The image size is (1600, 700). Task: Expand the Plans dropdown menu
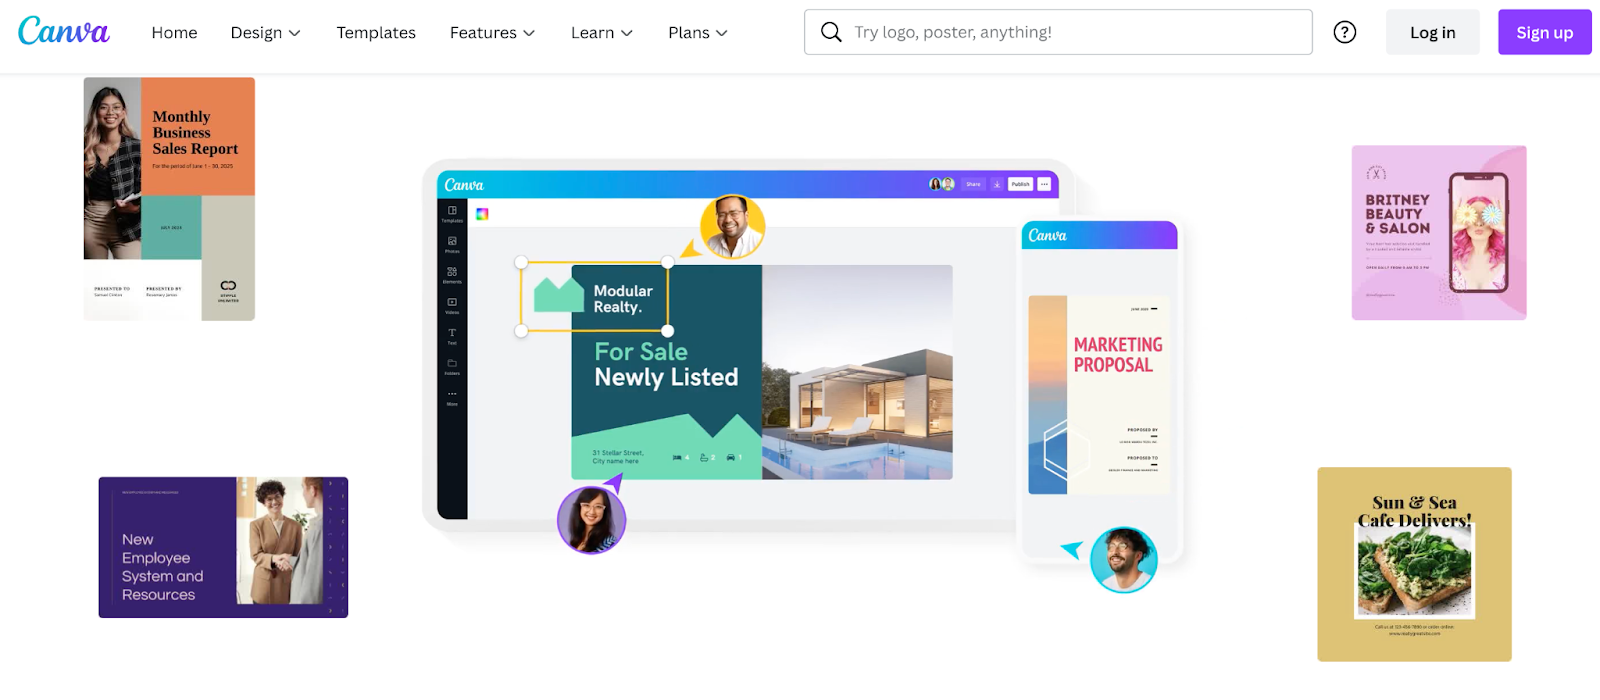(698, 33)
